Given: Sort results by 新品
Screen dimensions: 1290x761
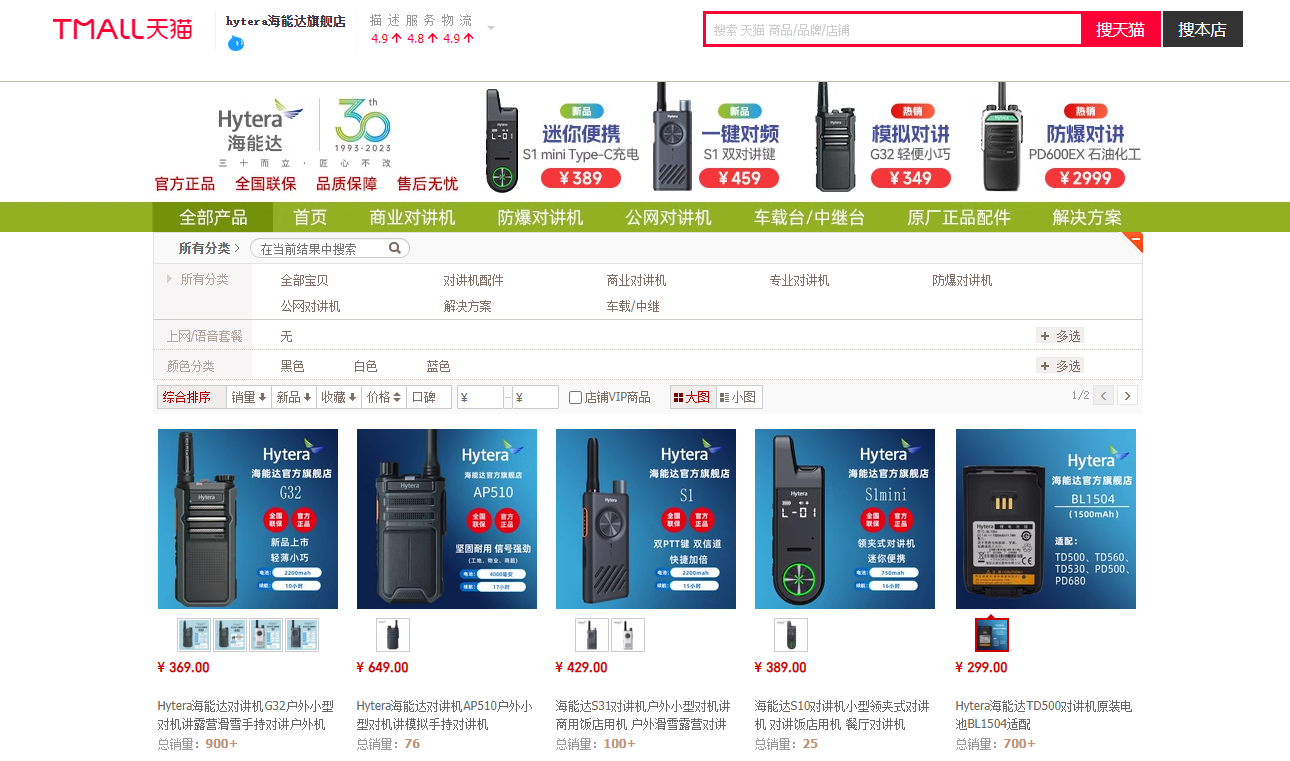Looking at the screenshot, I should 294,397.
